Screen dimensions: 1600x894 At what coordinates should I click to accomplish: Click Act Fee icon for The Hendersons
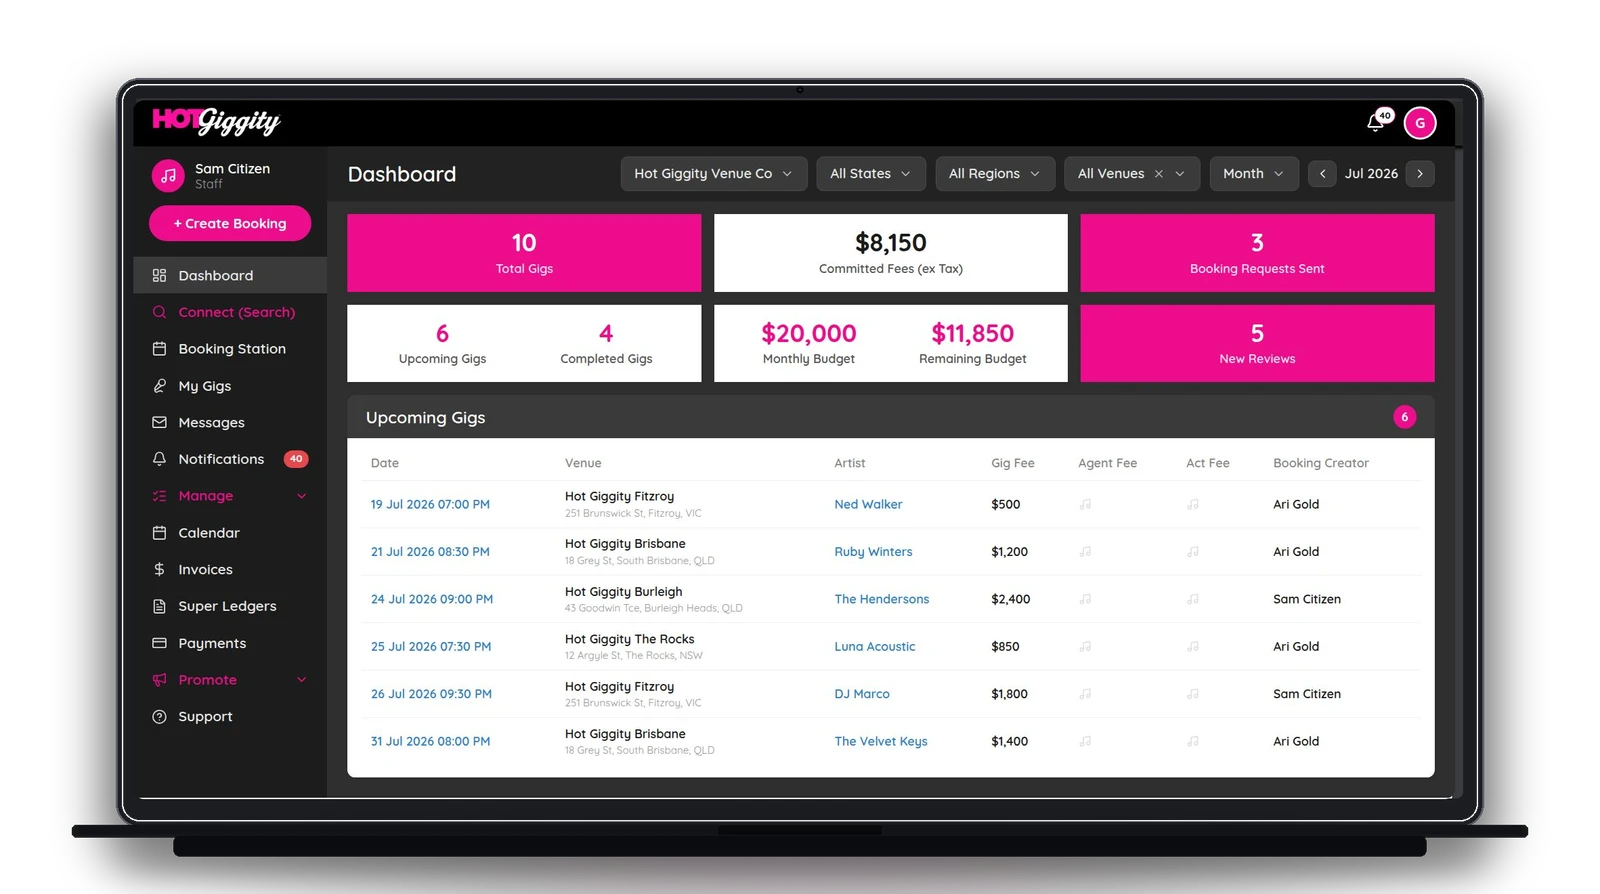[1192, 599]
